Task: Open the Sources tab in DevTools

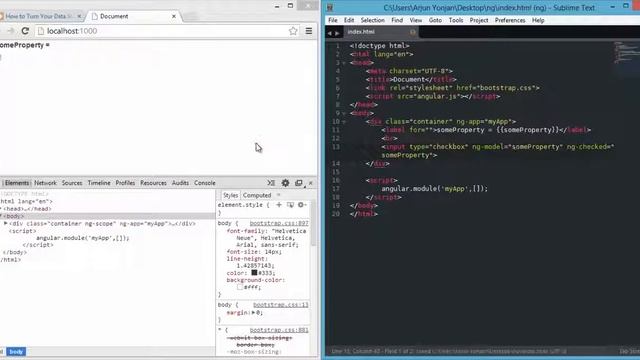Action: point(72,183)
